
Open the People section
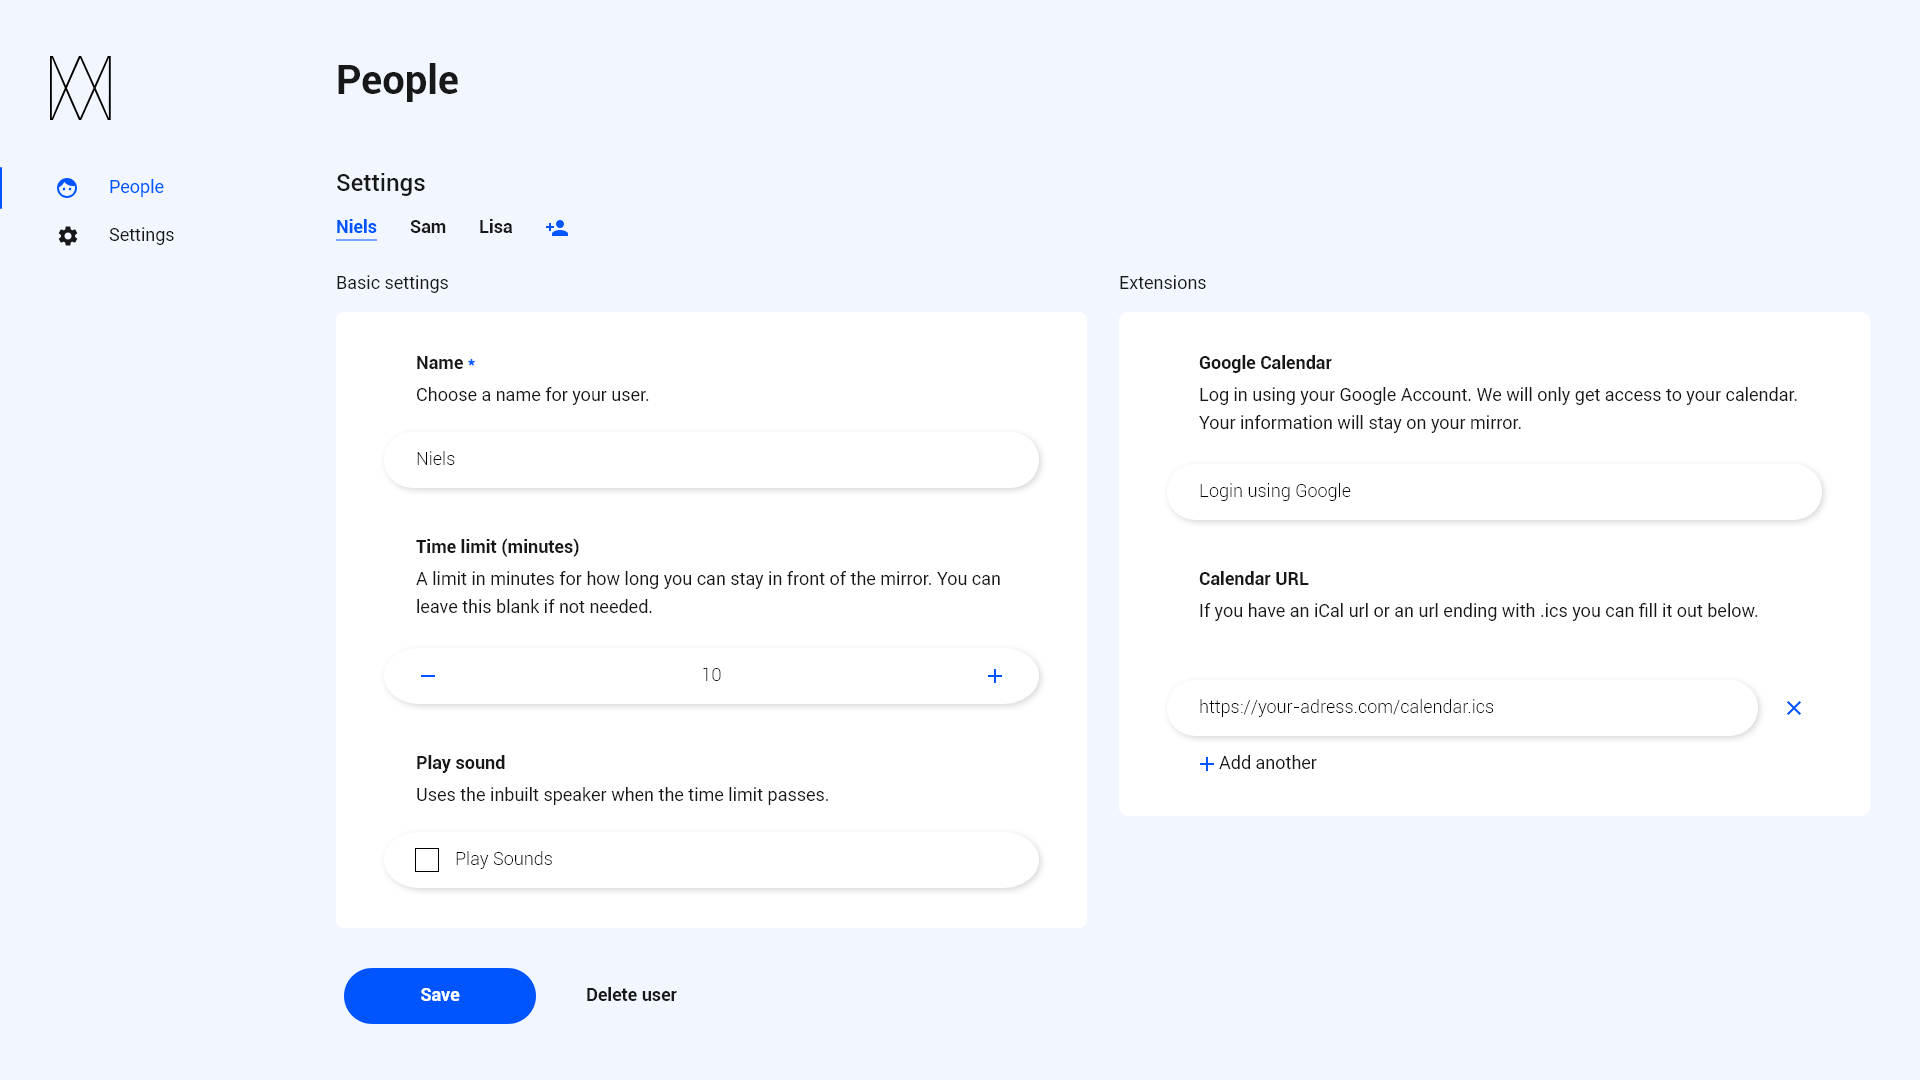[136, 187]
